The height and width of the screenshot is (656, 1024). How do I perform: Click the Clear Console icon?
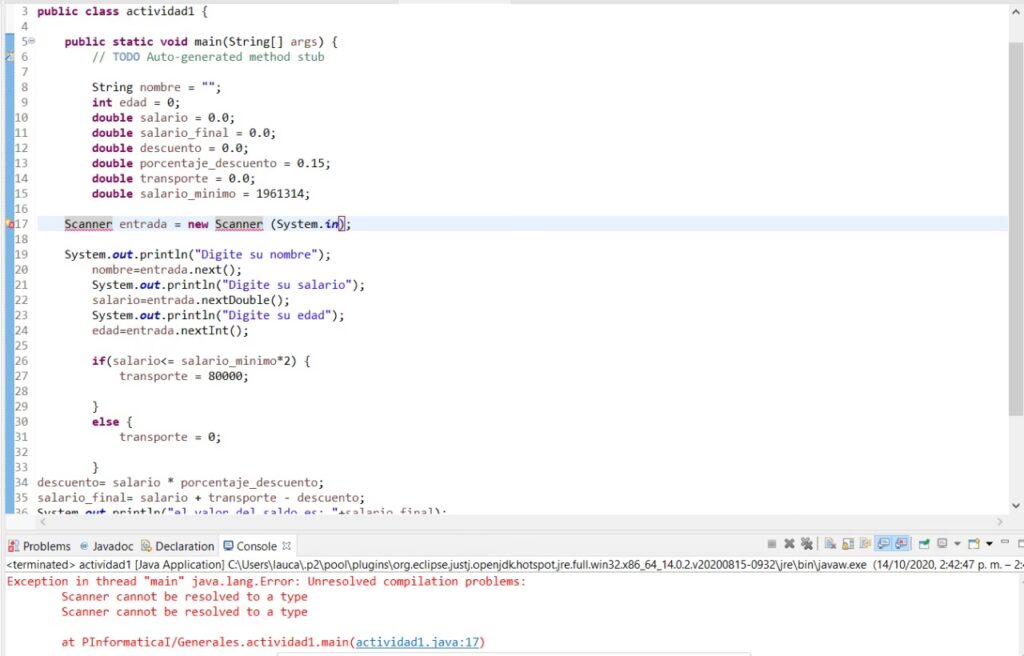[830, 544]
